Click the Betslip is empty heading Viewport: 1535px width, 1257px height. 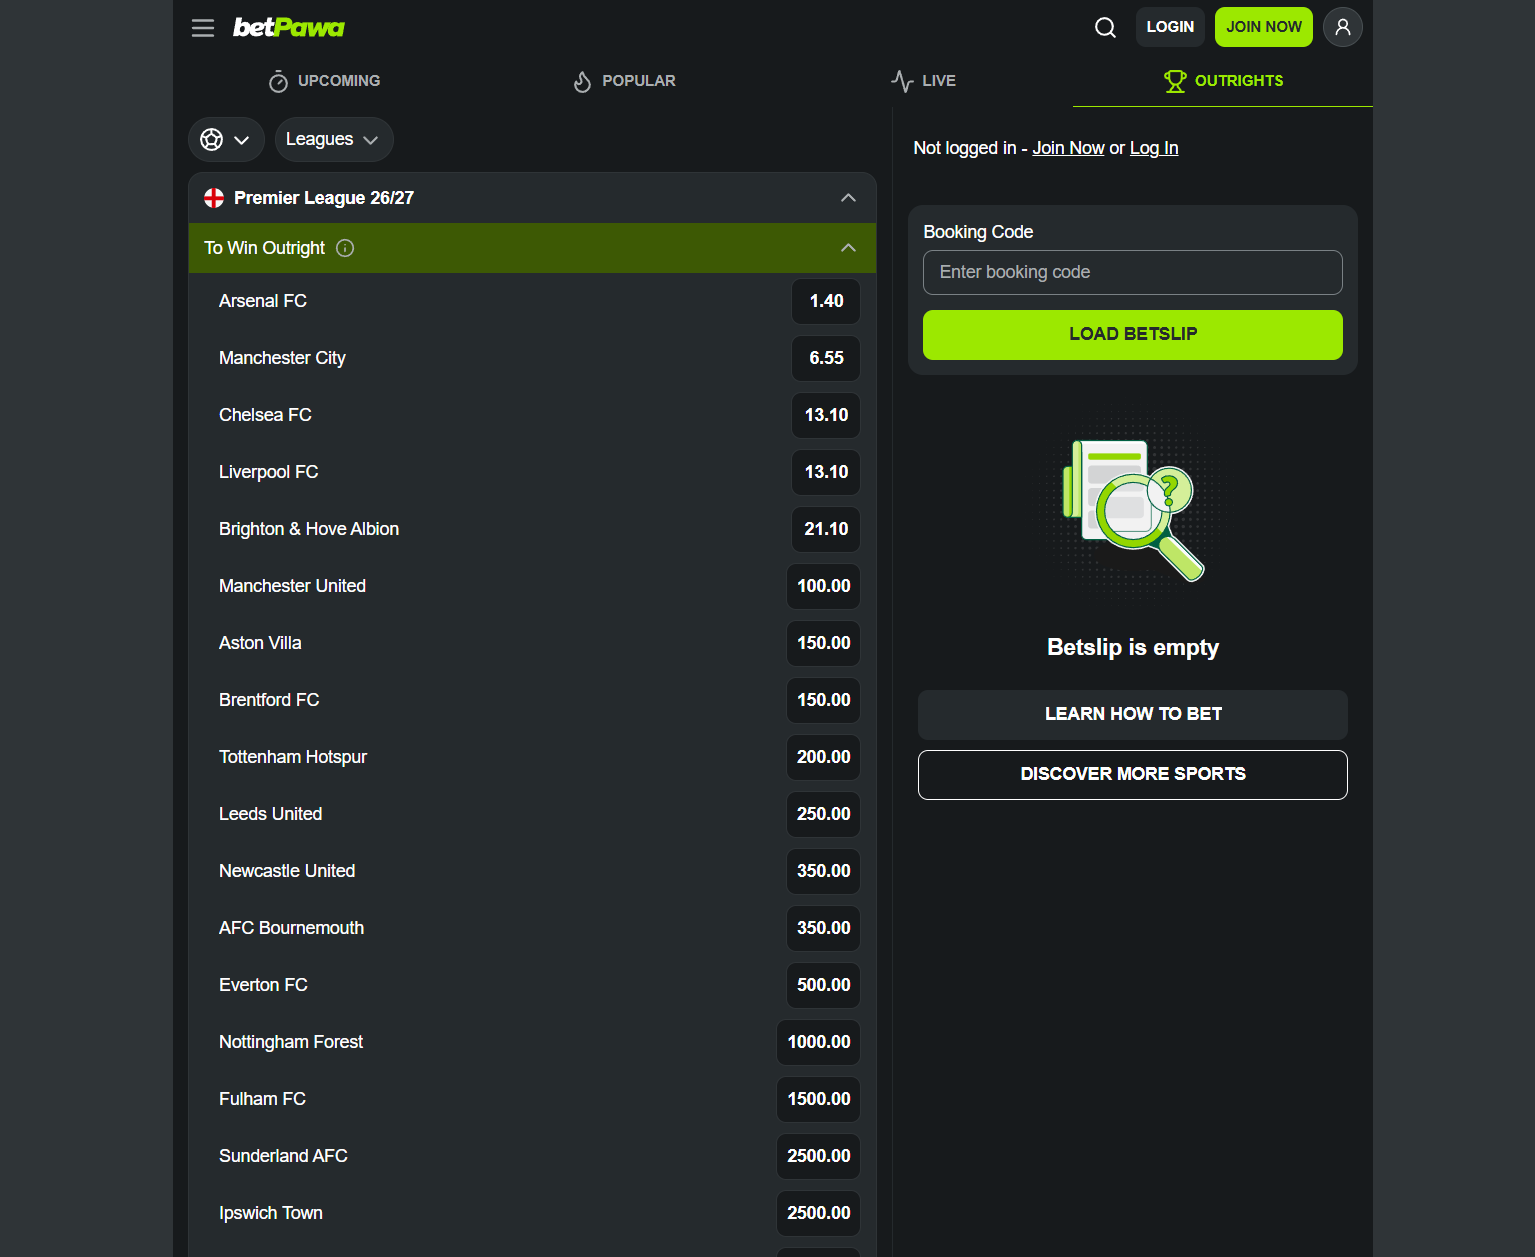click(1133, 647)
